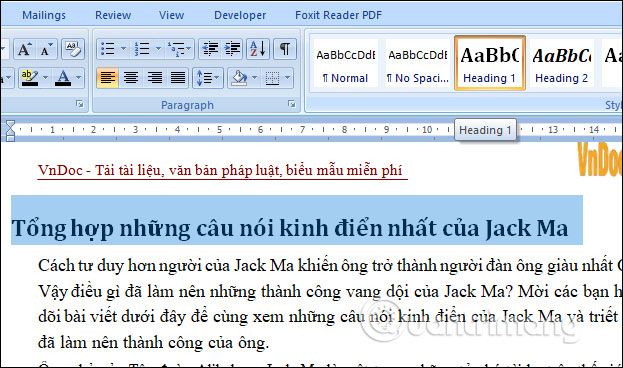The width and height of the screenshot is (623, 368).
Task: Switch to the View tab
Action: [x=171, y=15]
